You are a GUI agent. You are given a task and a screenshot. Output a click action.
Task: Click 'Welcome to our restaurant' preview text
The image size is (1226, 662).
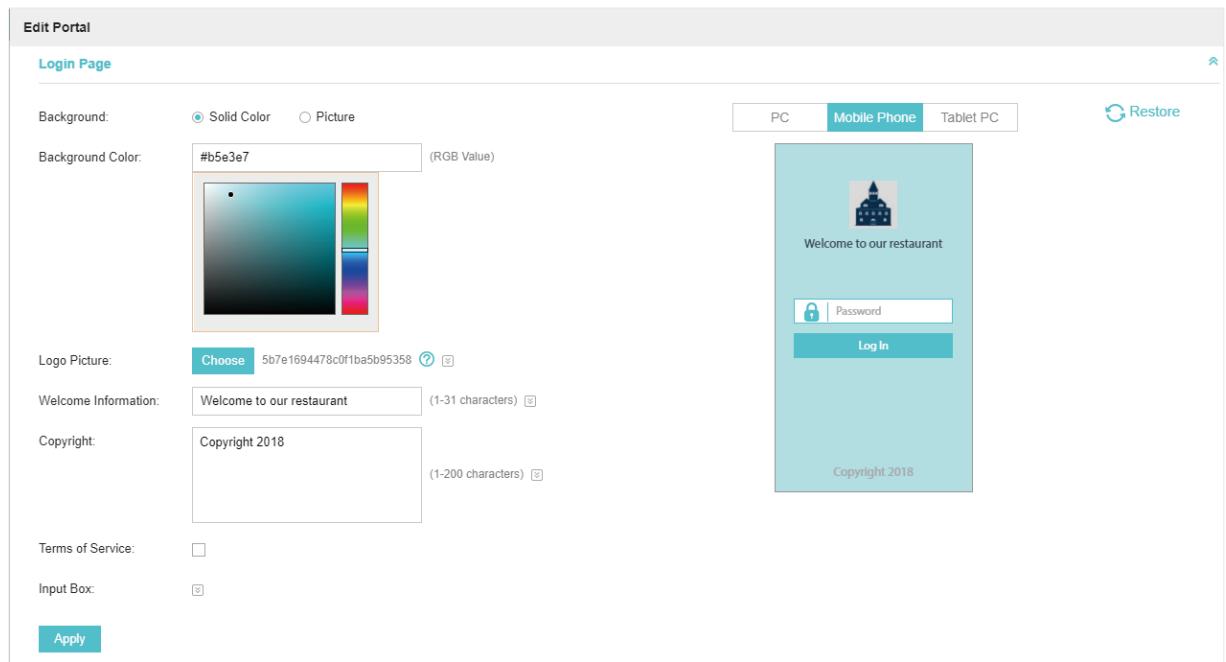pyautogui.click(x=873, y=243)
